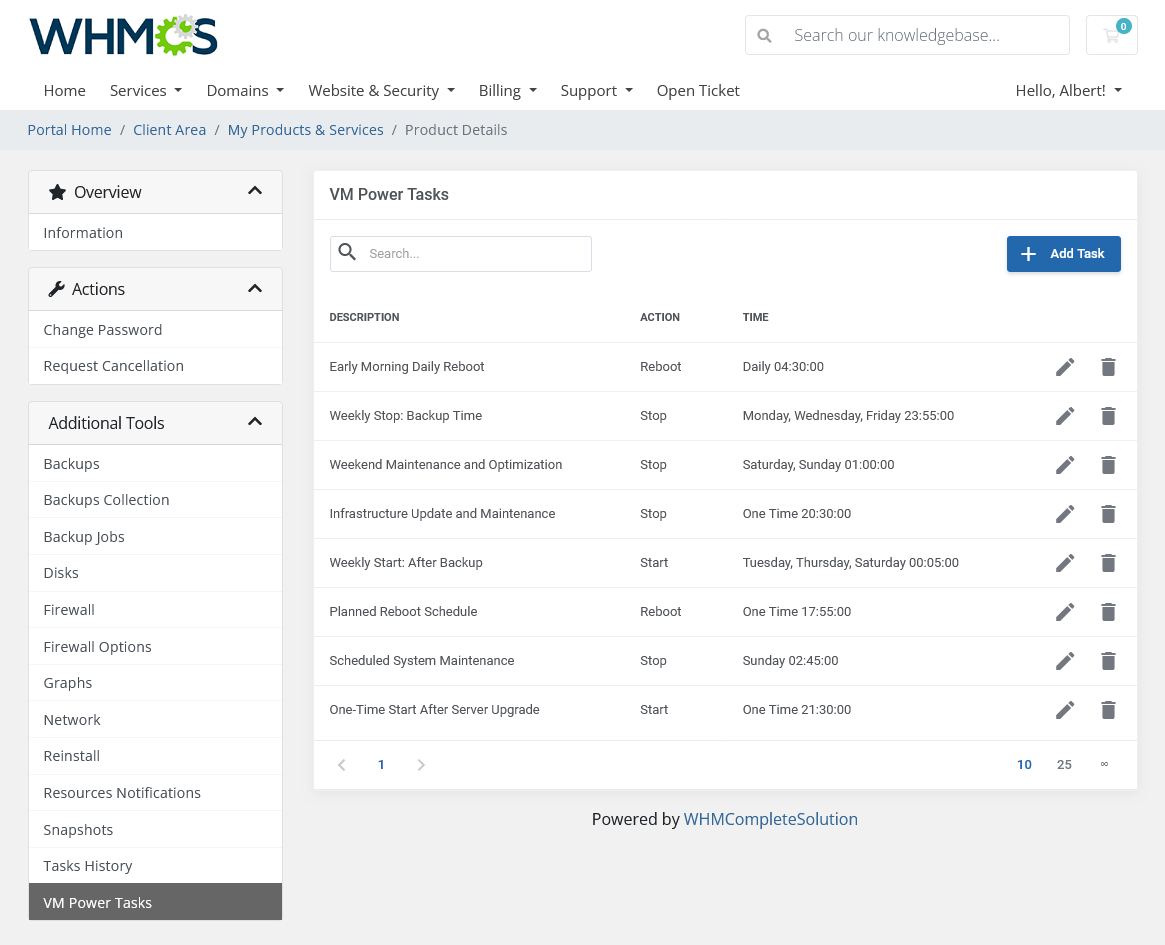Image resolution: width=1165 pixels, height=945 pixels.
Task: Follow the WHMCompleteSolution link
Action: (x=770, y=819)
